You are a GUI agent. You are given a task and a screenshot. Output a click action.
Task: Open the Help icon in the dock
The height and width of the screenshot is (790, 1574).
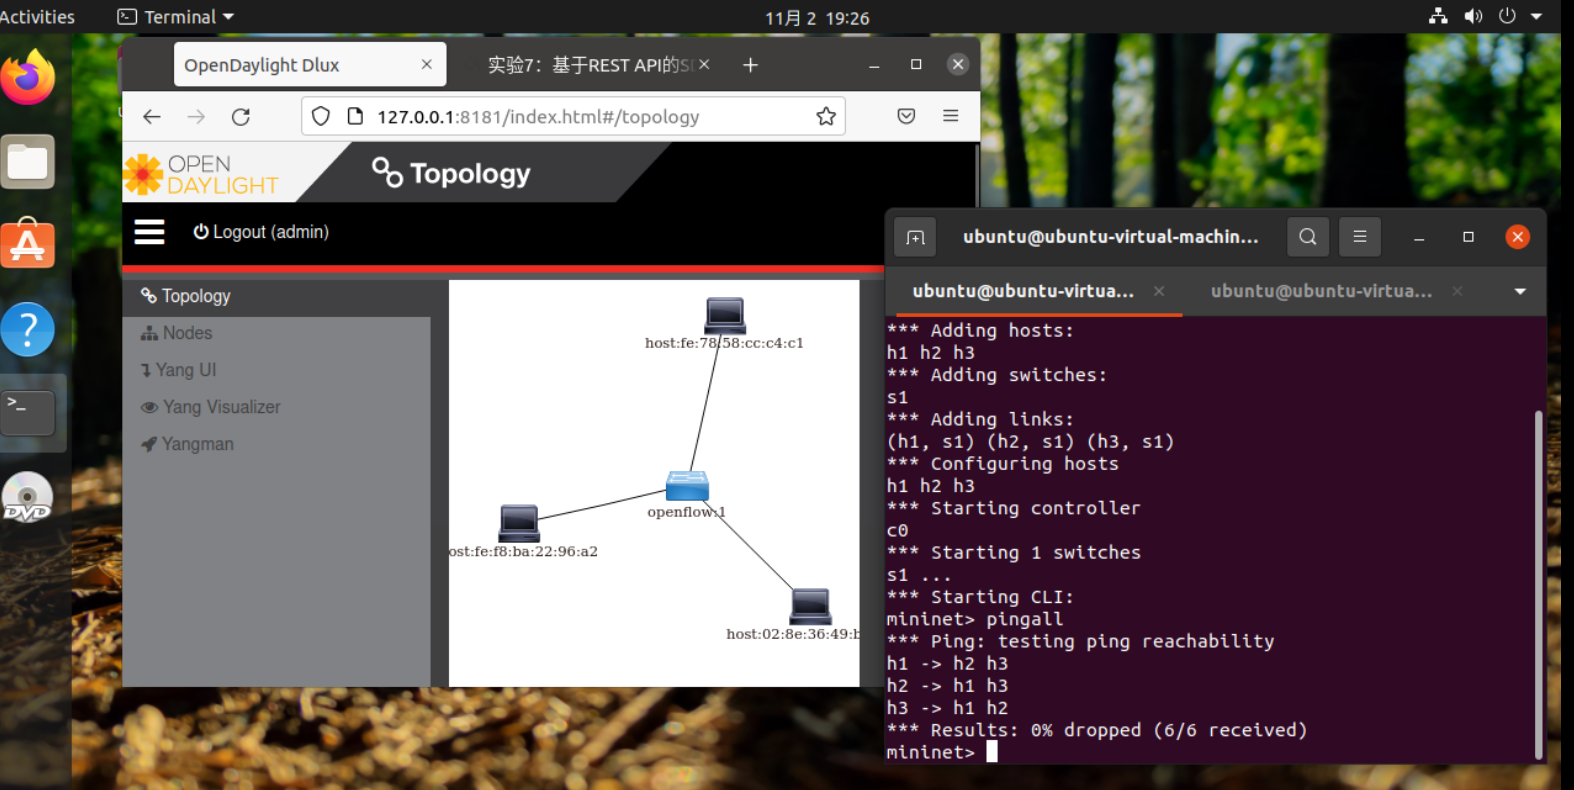tap(28, 329)
